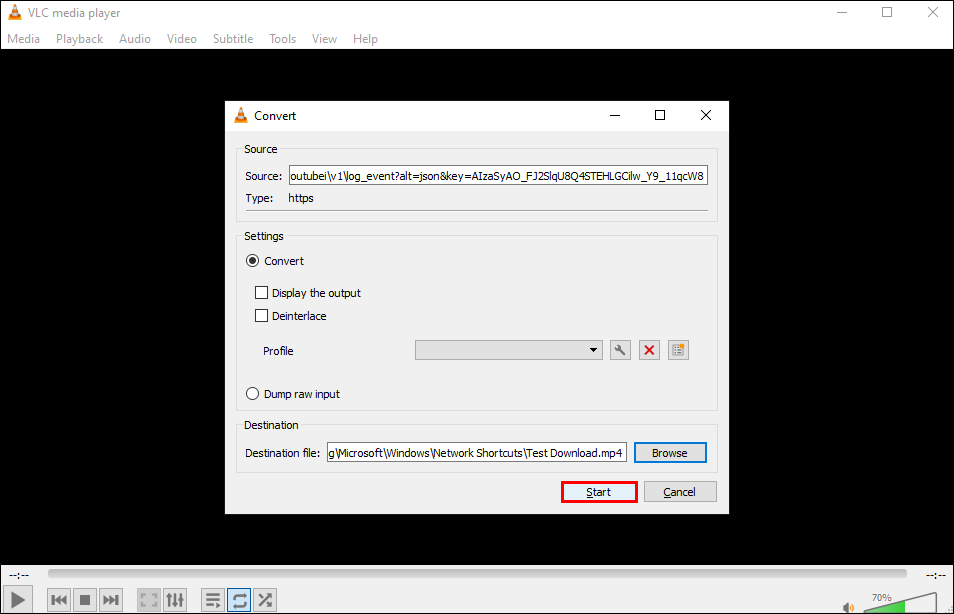Select the Convert radio button
This screenshot has width=954, height=614.
click(x=252, y=260)
